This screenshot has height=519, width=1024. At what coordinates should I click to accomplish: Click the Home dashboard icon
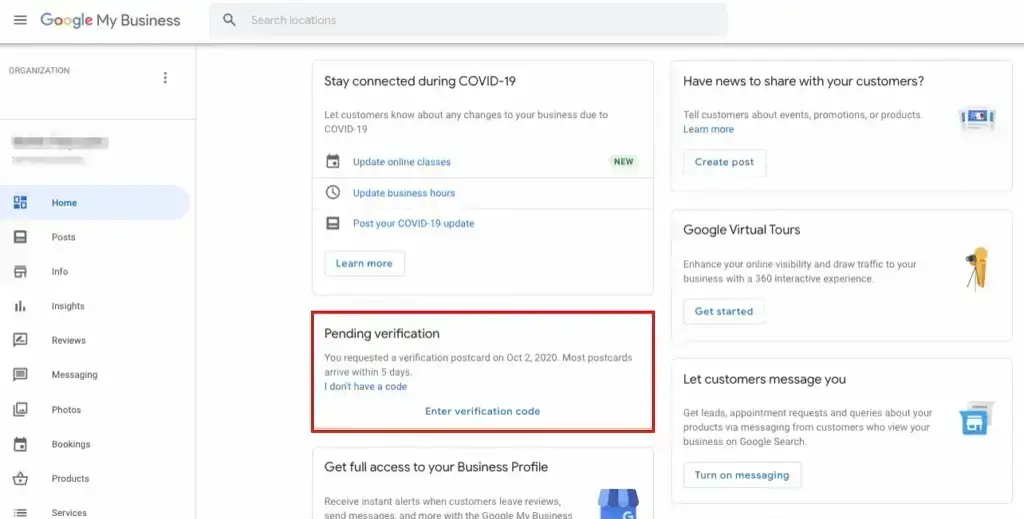20,202
